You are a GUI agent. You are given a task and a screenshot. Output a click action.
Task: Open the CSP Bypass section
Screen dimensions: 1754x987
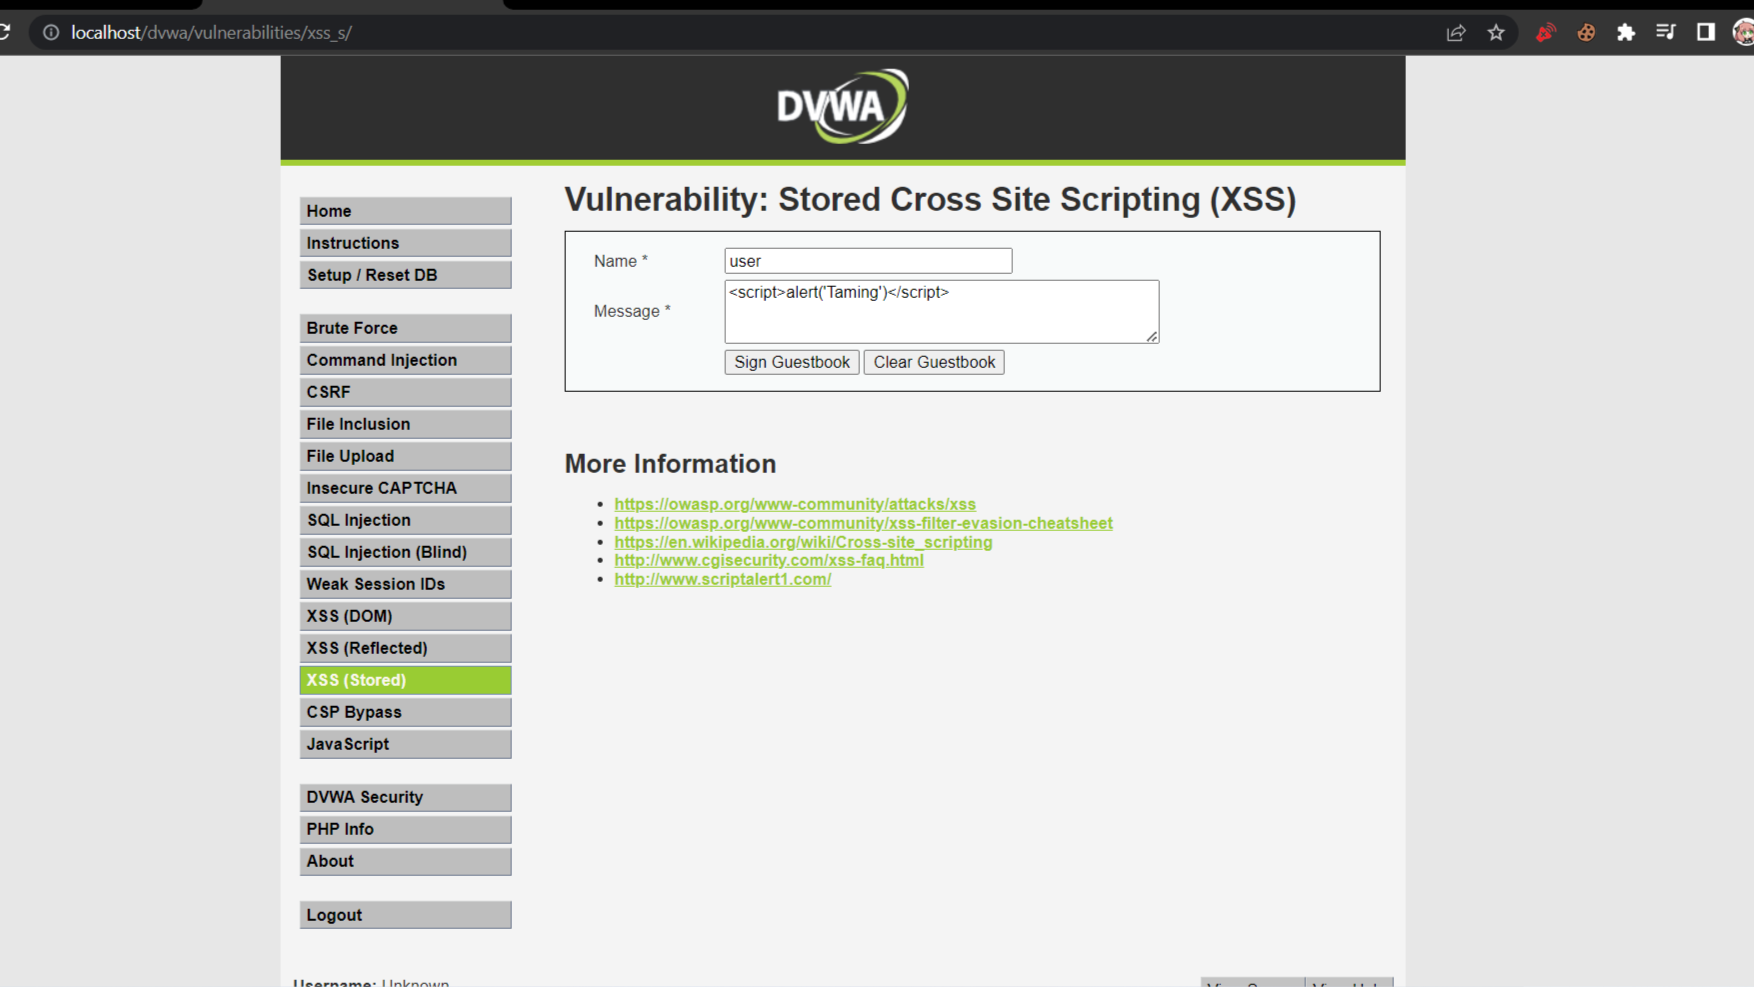[405, 711]
